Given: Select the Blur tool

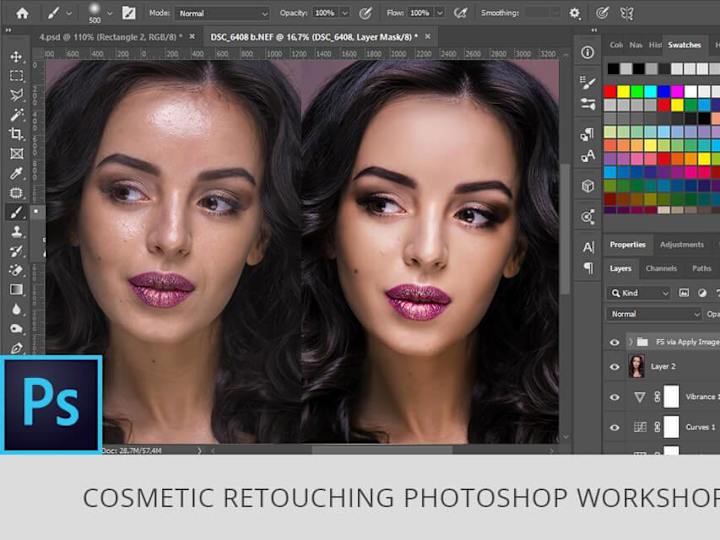Looking at the screenshot, I should (x=17, y=309).
